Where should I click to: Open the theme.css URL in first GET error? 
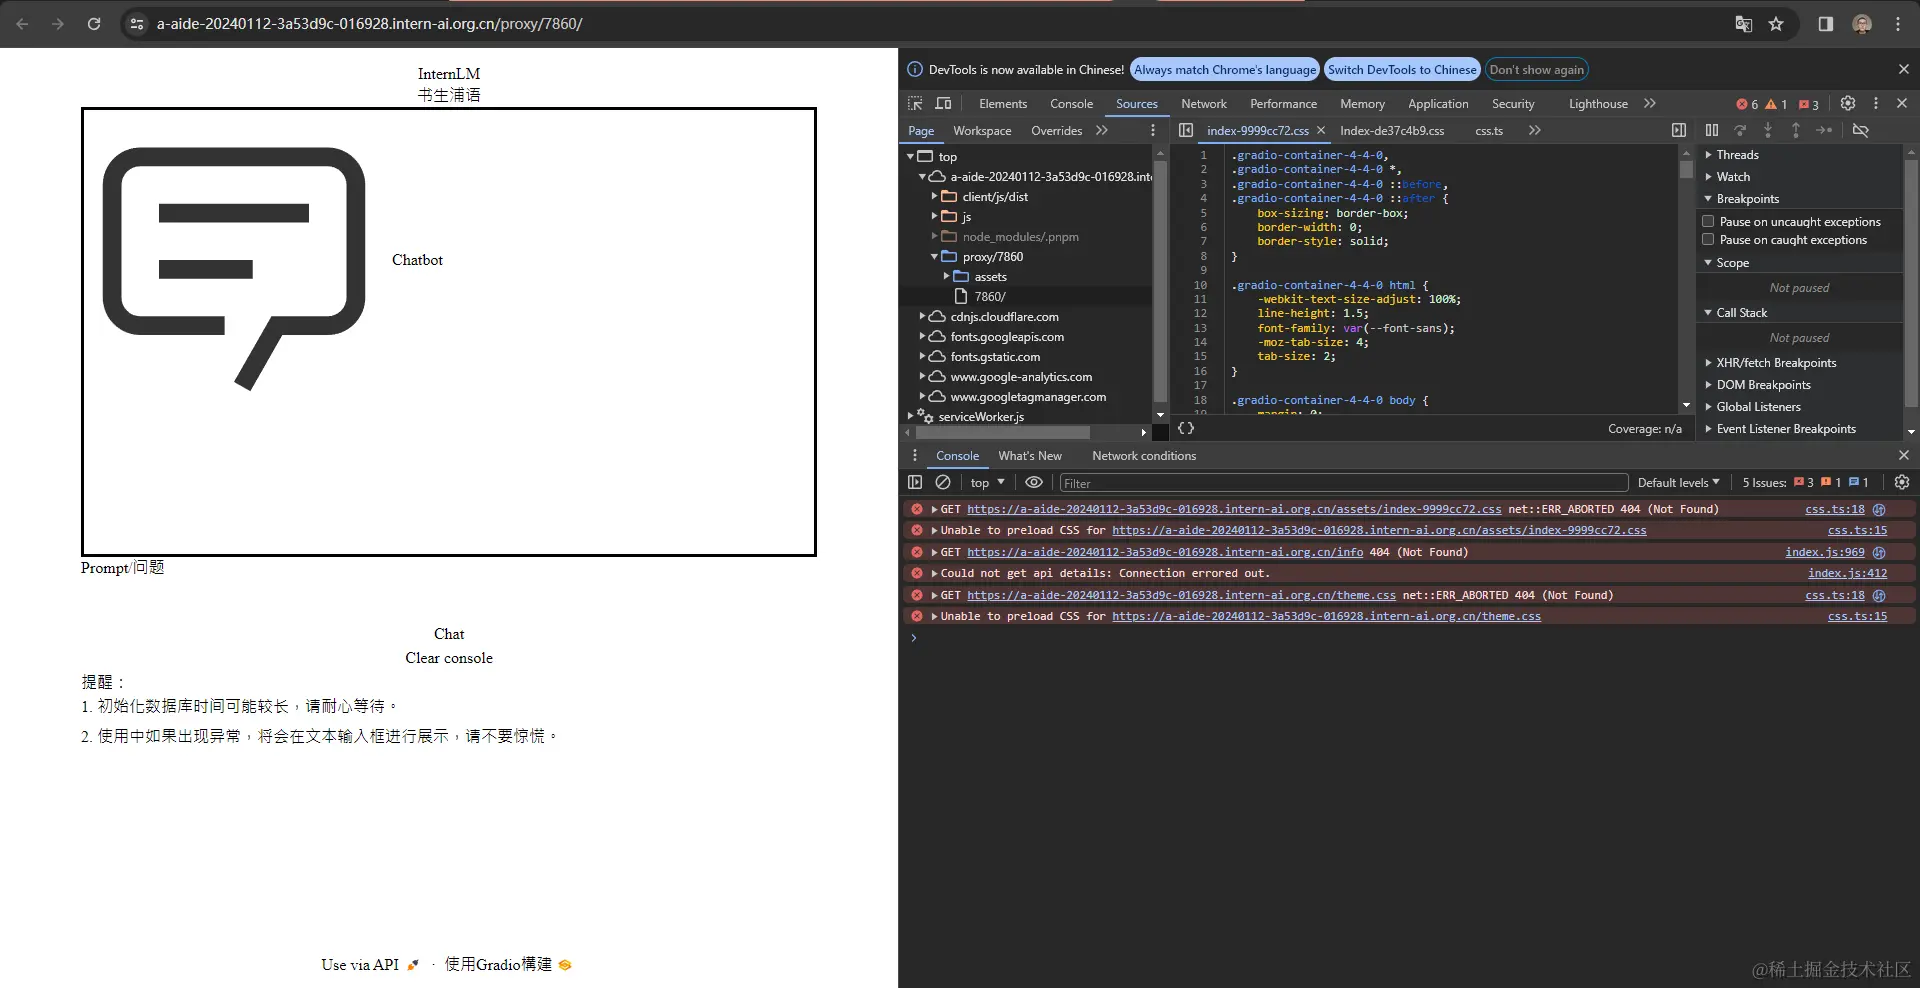[x=1181, y=595]
